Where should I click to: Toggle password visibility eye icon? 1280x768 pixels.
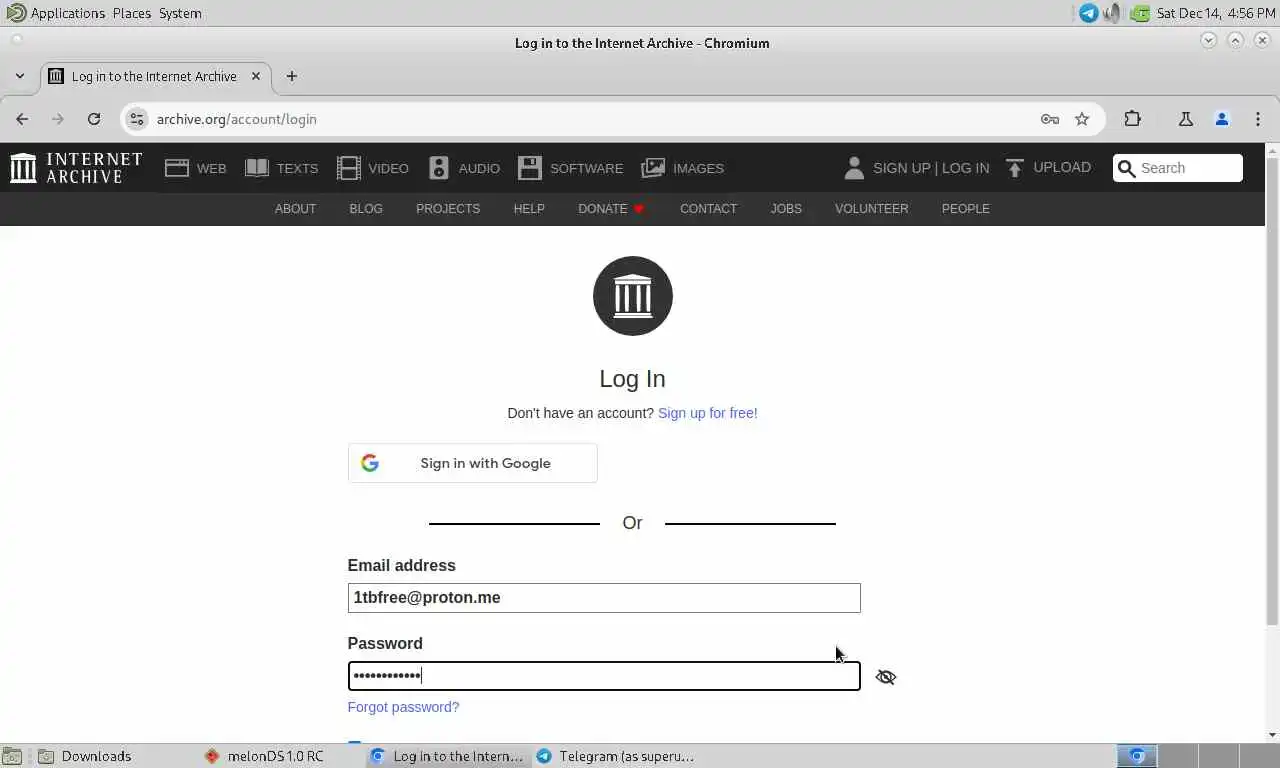pyautogui.click(x=886, y=677)
